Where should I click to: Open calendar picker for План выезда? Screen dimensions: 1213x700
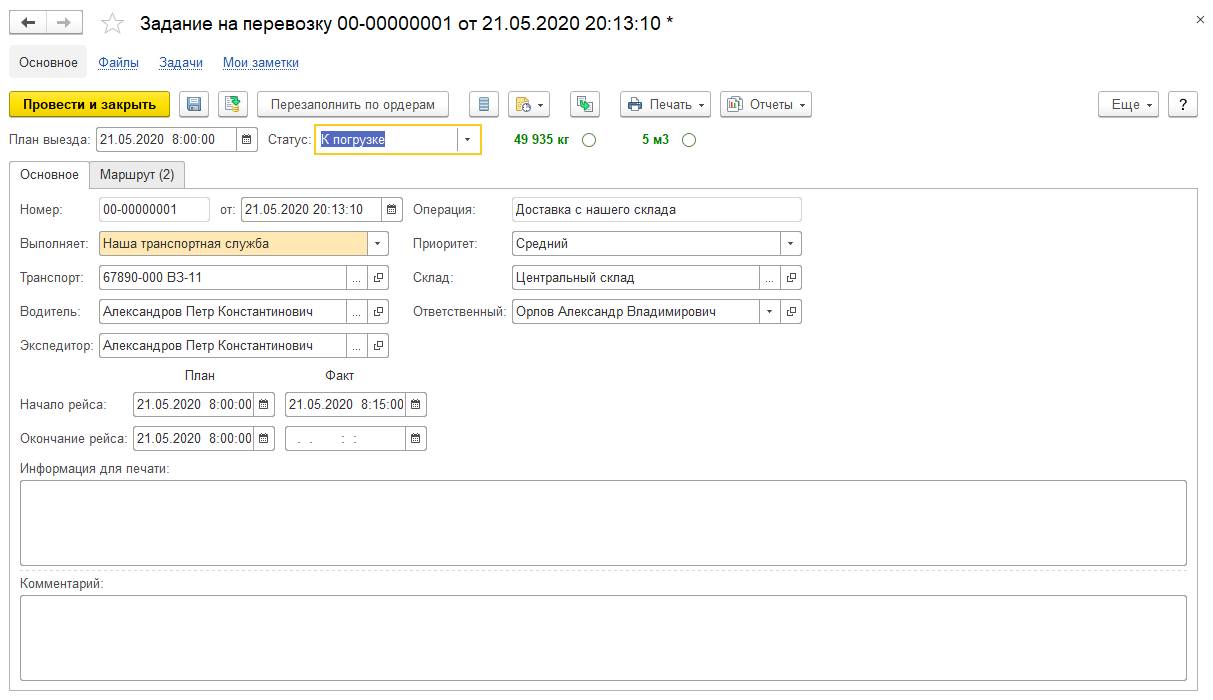pyautogui.click(x=247, y=140)
